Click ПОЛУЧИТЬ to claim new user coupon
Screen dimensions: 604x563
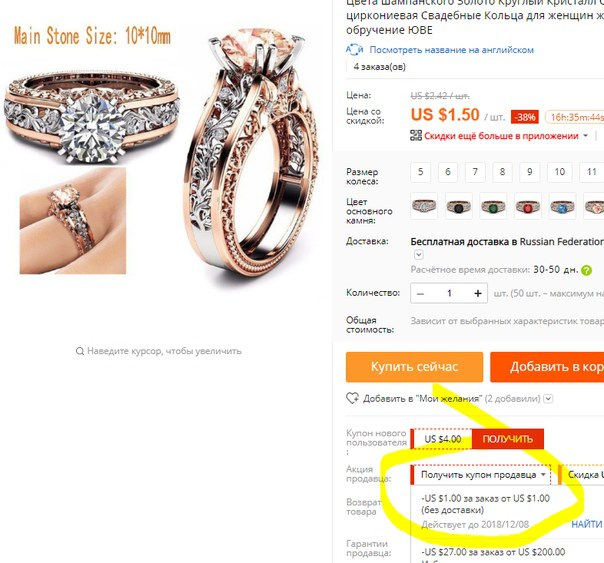click(x=507, y=439)
